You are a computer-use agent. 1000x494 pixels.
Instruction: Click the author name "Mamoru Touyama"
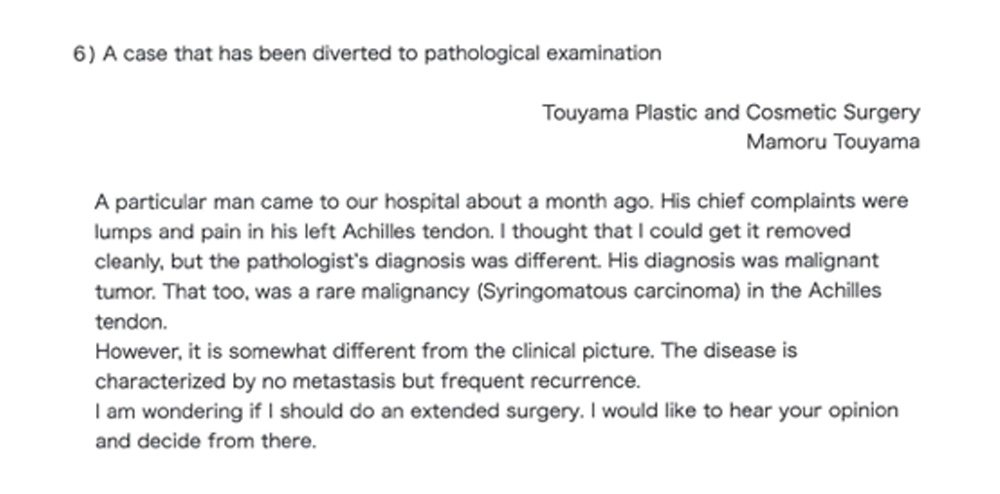[x=833, y=142]
